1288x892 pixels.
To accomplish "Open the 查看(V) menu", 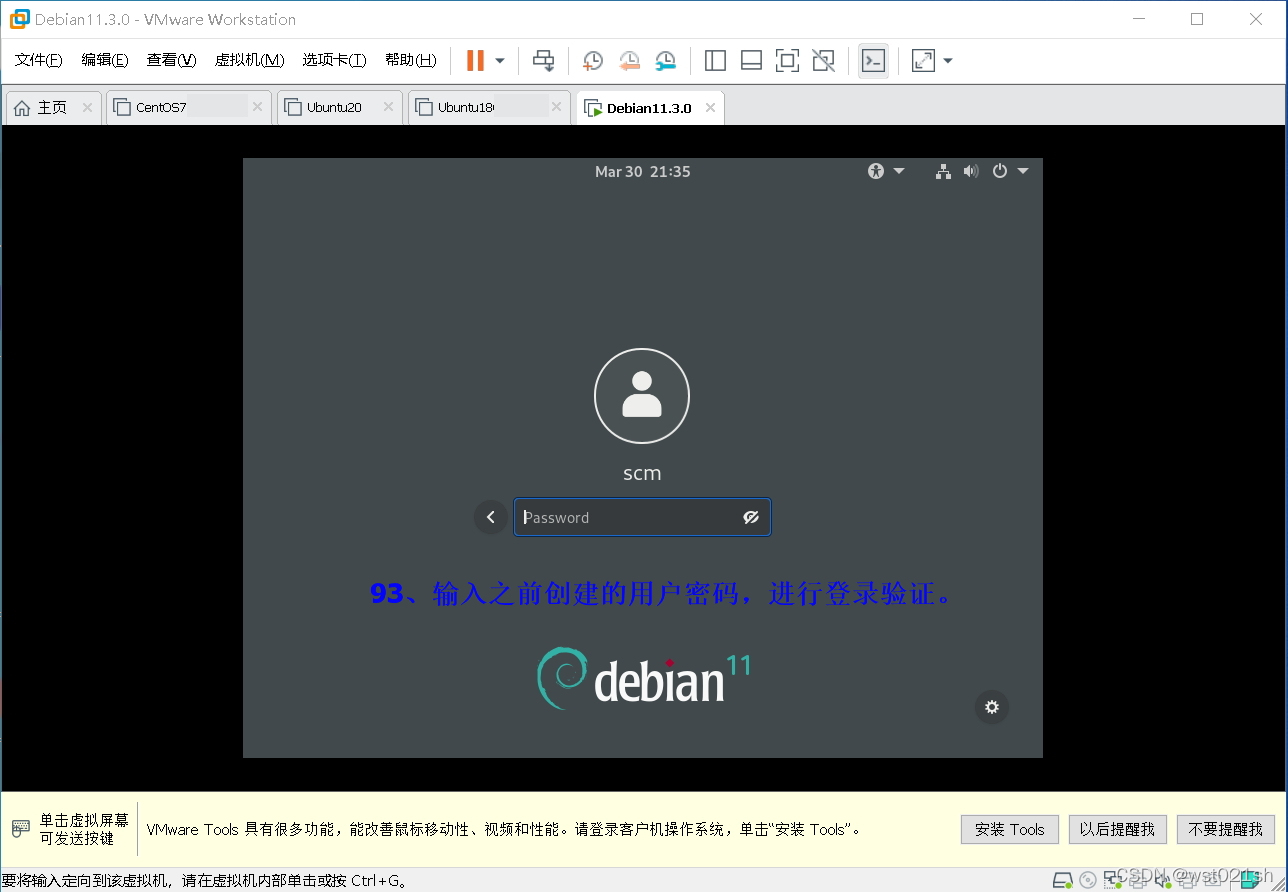I will click(x=171, y=60).
